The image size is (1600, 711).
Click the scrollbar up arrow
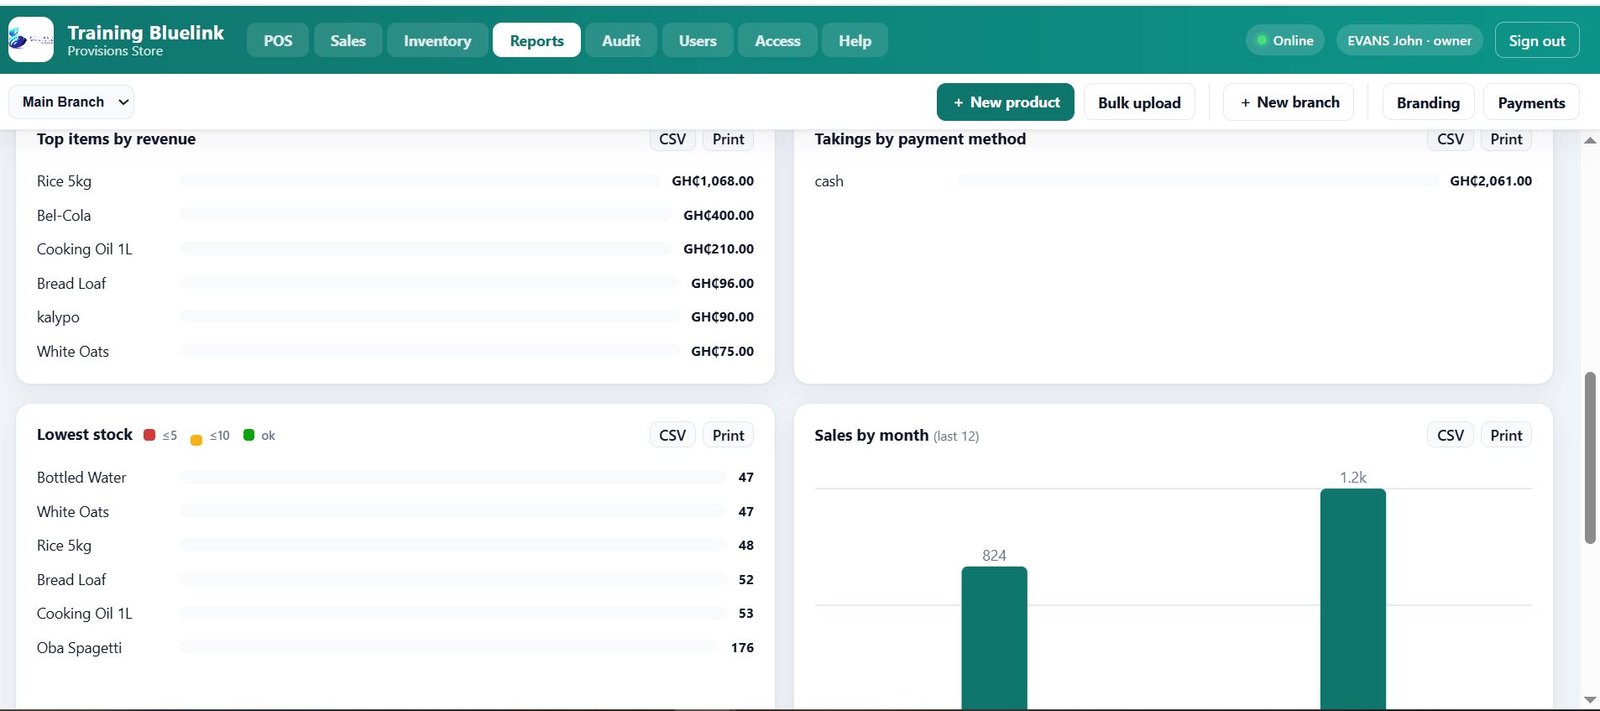tap(1590, 140)
